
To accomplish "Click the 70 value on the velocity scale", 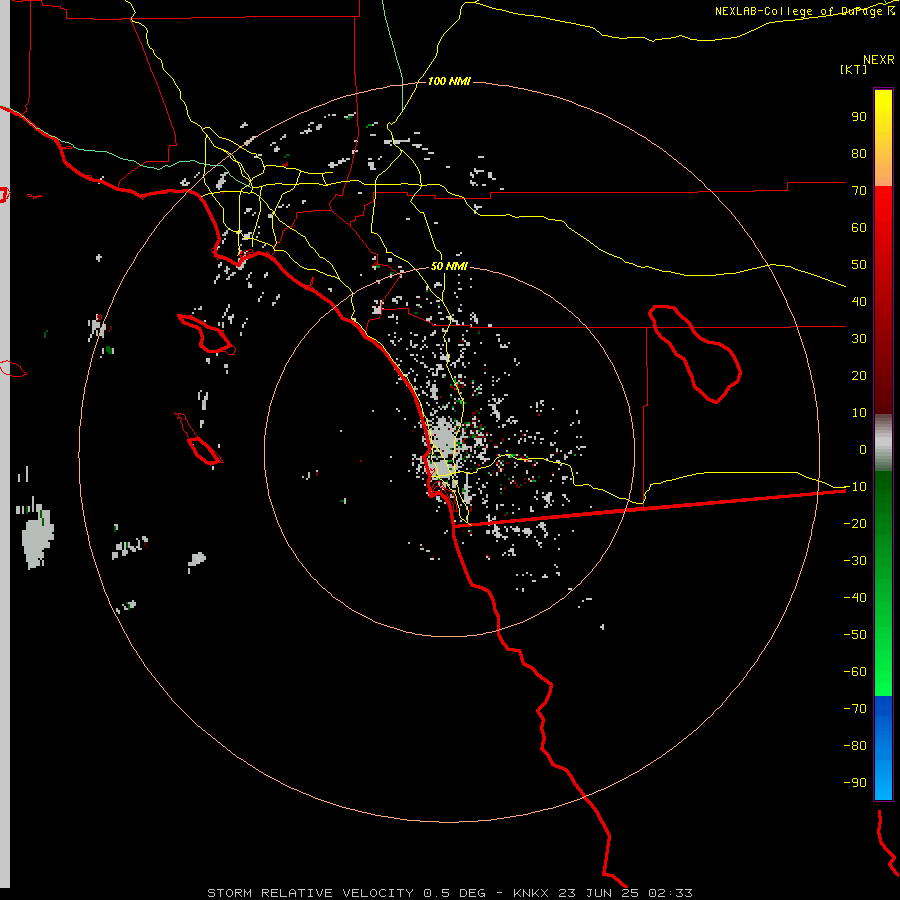I will point(859,191).
